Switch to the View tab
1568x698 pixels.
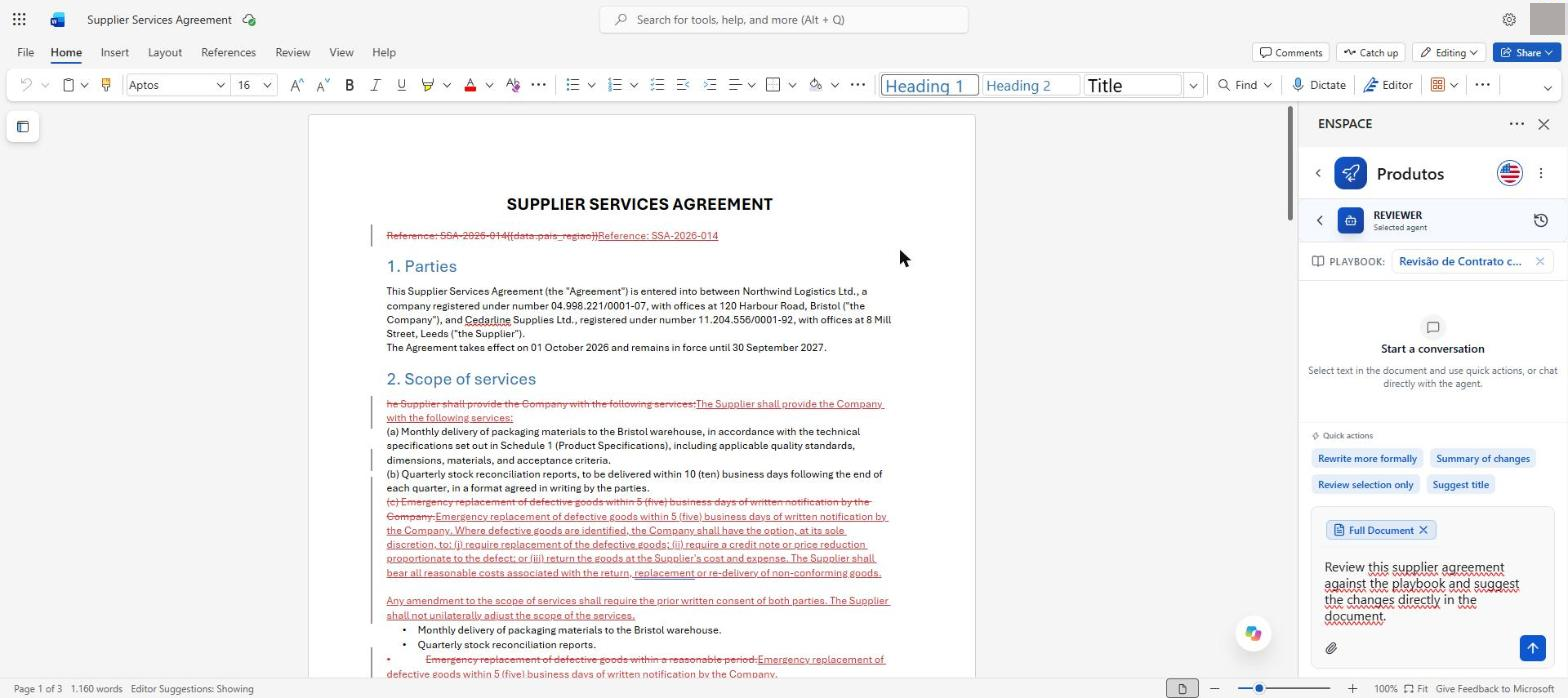(341, 52)
